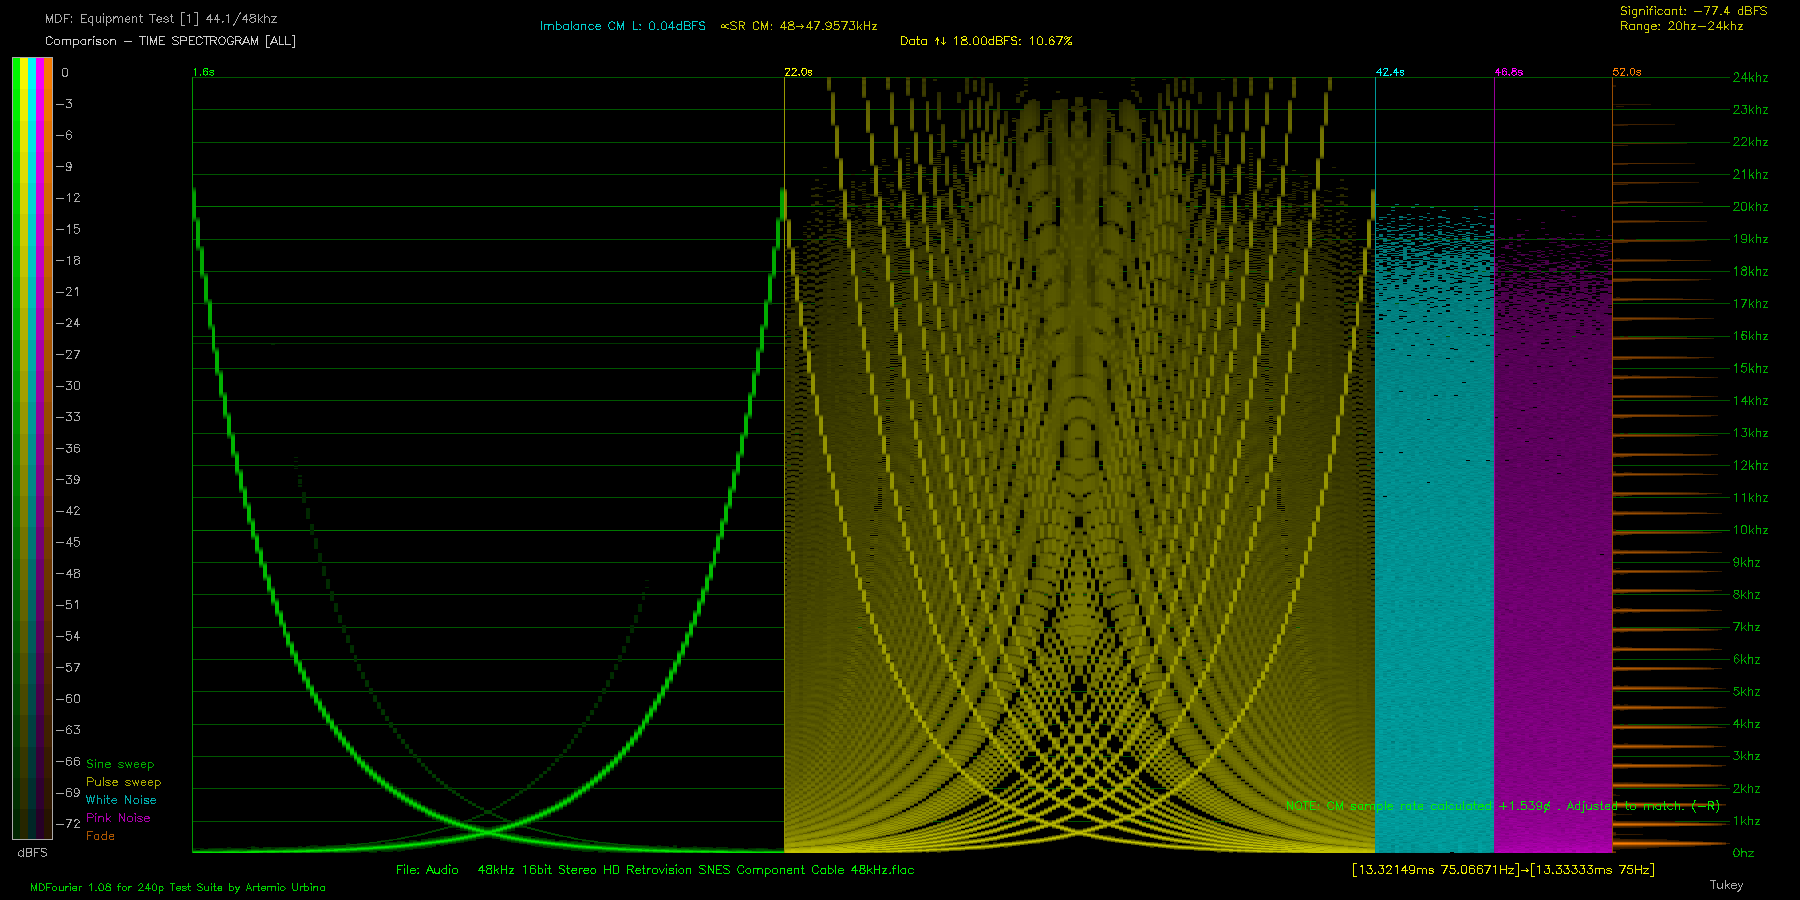Click the Significant -77.4 dBFS readout
1800x900 pixels.
pyautogui.click(x=1693, y=11)
